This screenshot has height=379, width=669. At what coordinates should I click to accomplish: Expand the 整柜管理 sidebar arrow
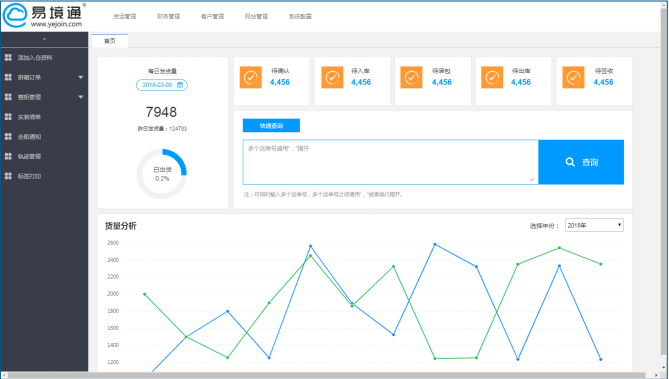81,97
